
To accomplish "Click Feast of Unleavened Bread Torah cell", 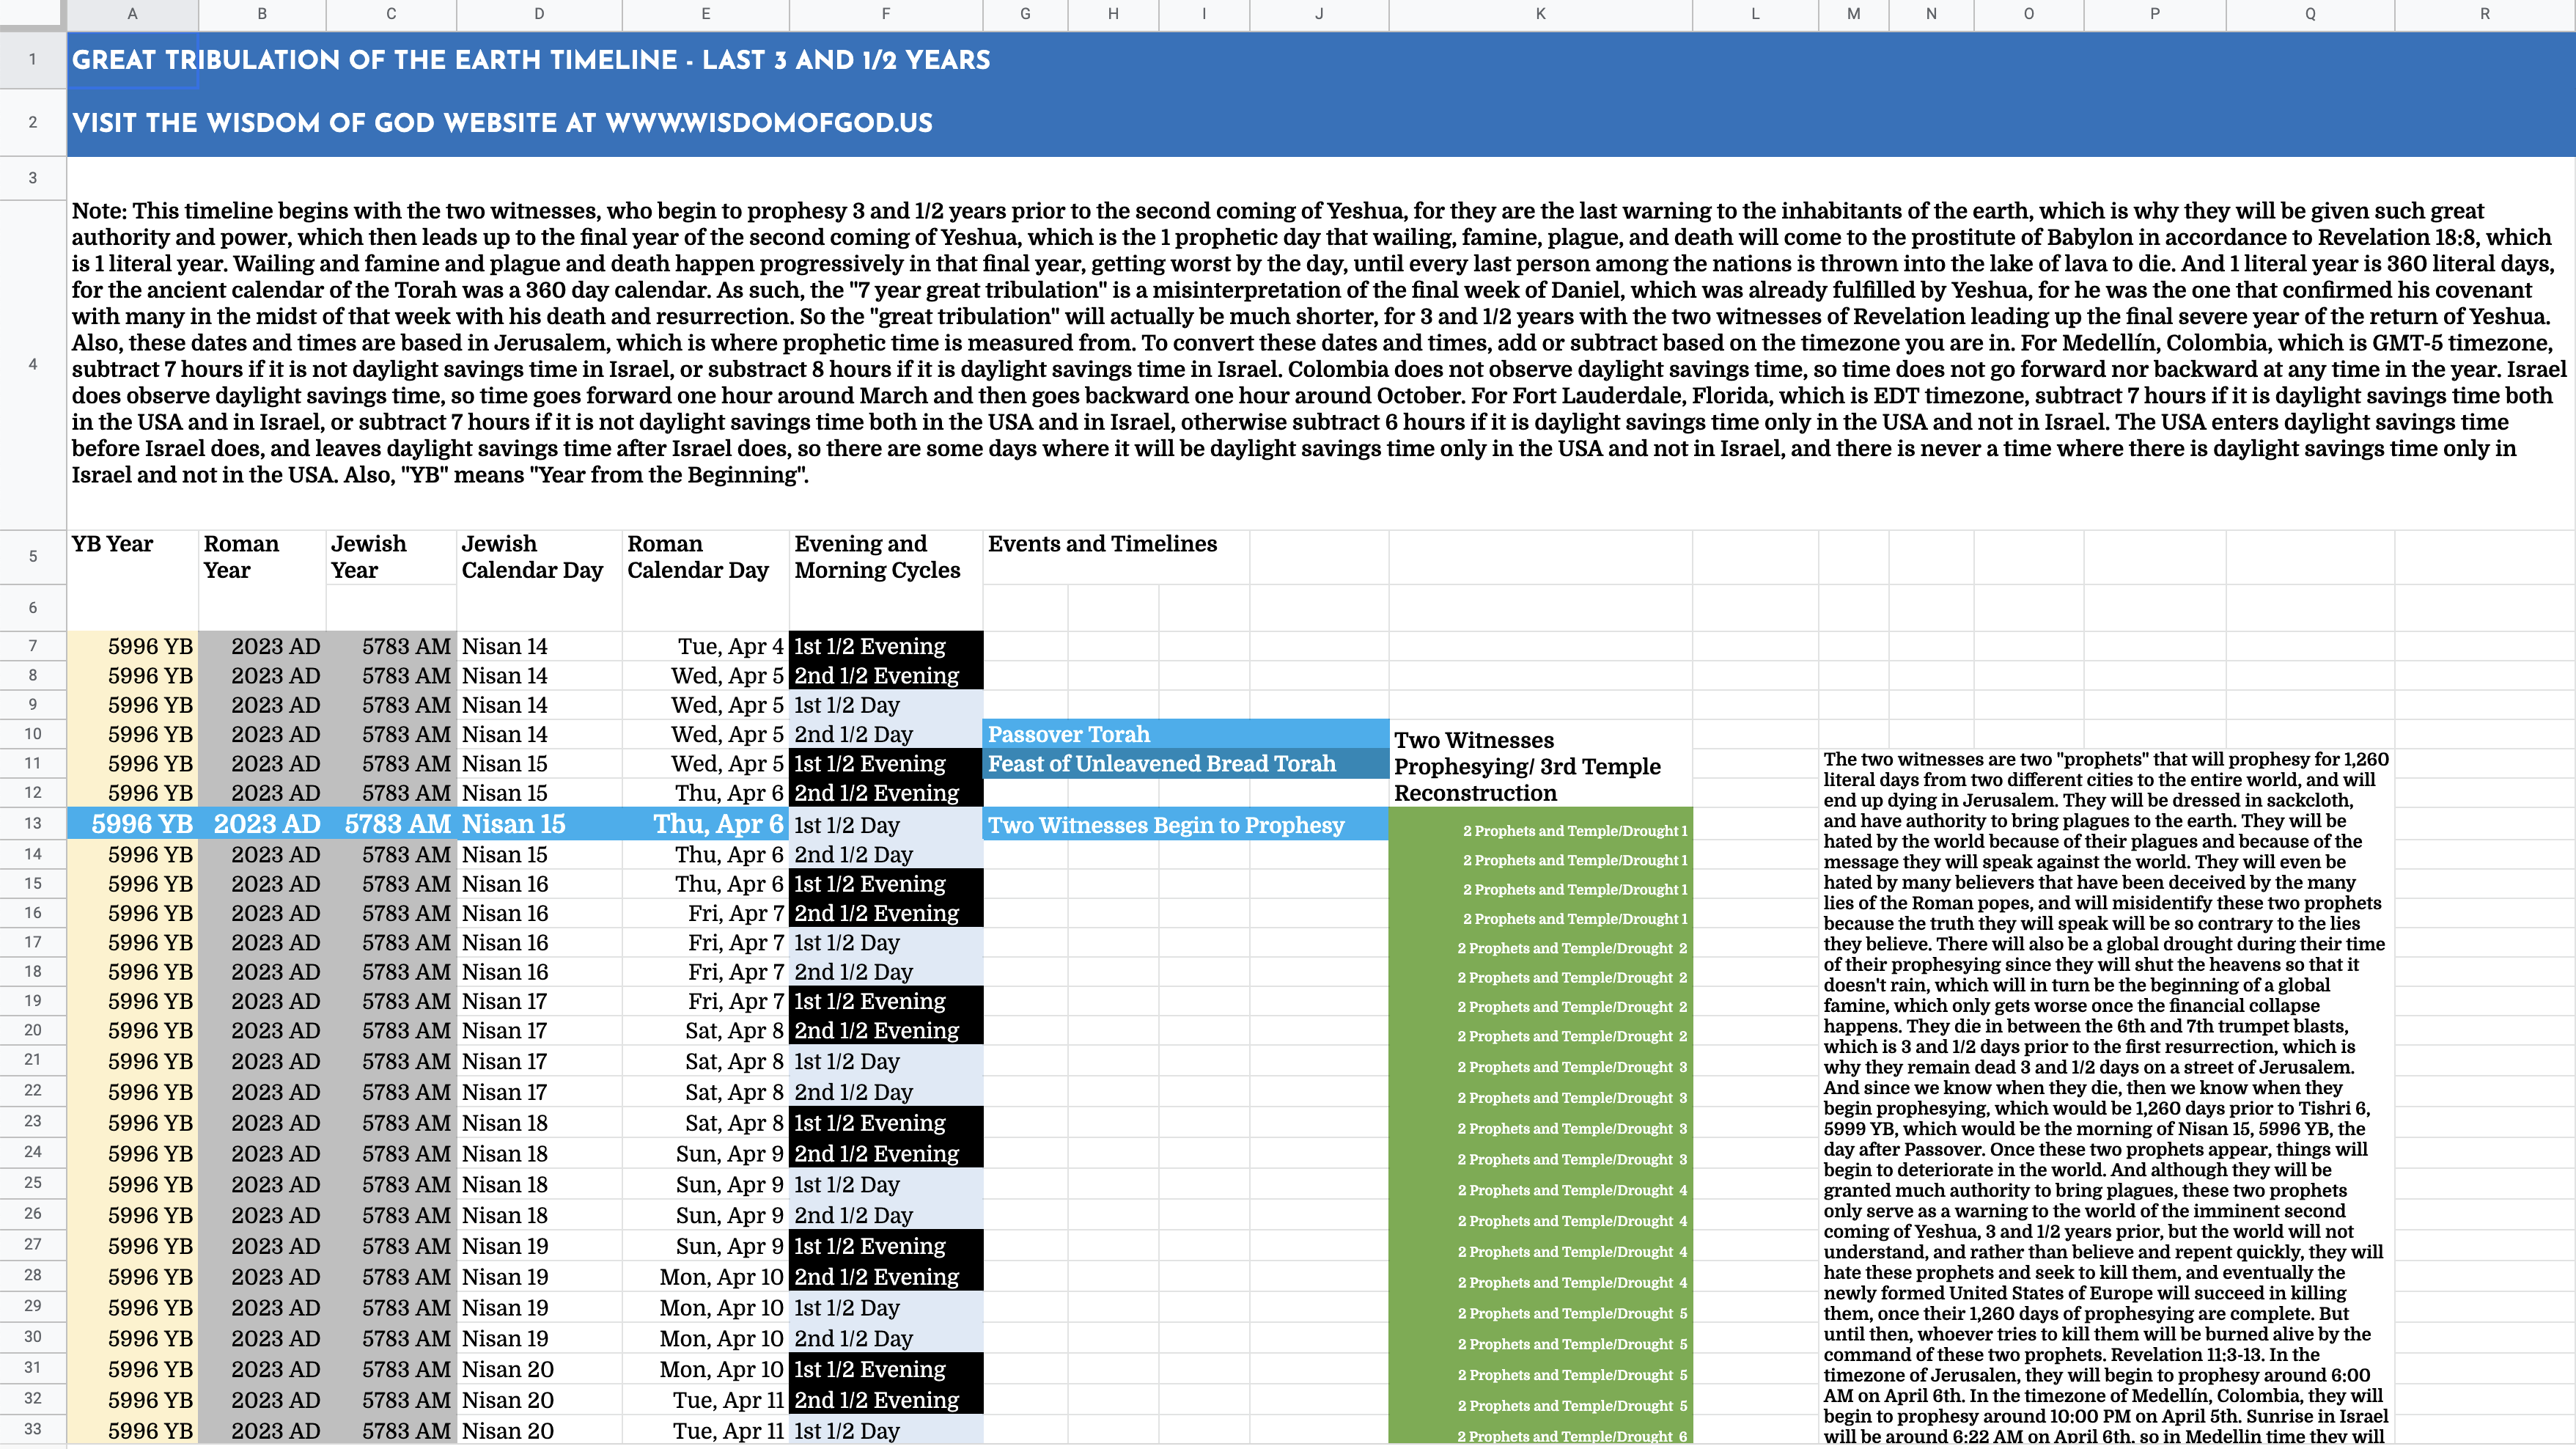I will 1186,763.
